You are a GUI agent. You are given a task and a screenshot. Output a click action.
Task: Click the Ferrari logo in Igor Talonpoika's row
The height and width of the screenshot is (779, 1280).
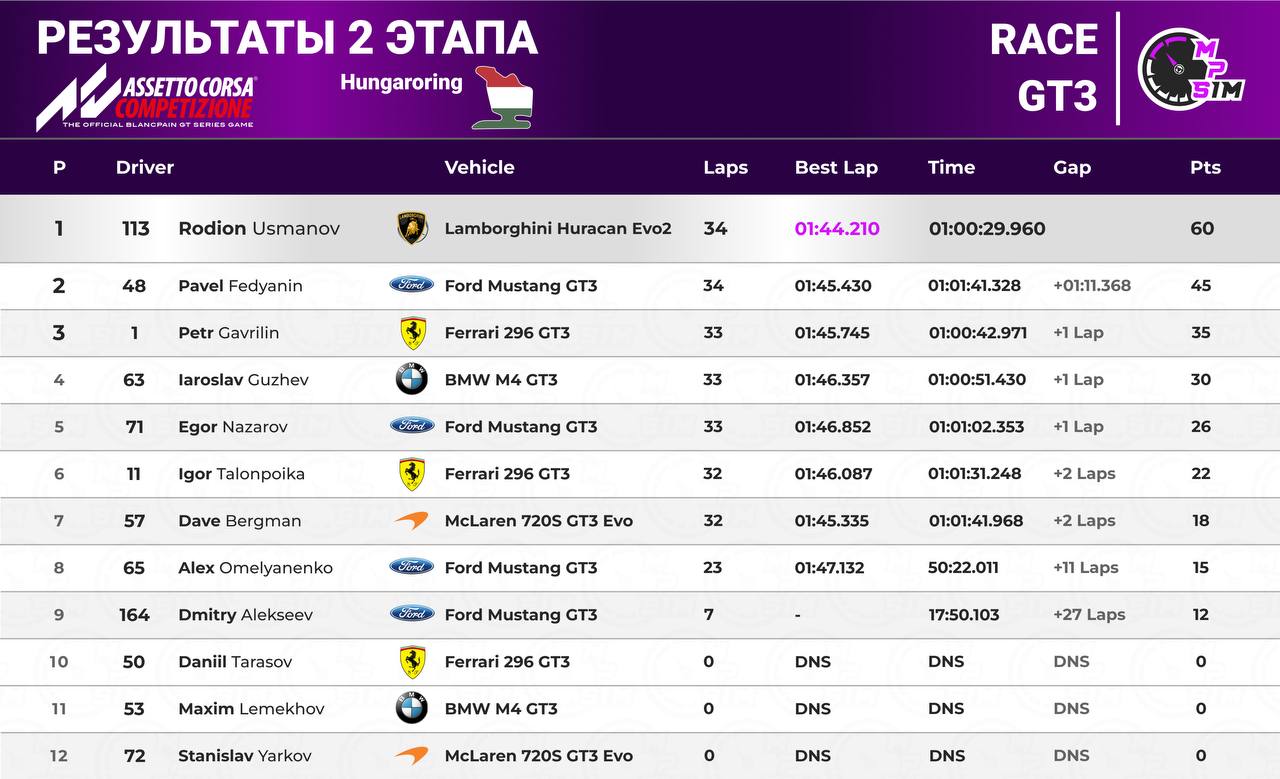(x=412, y=474)
